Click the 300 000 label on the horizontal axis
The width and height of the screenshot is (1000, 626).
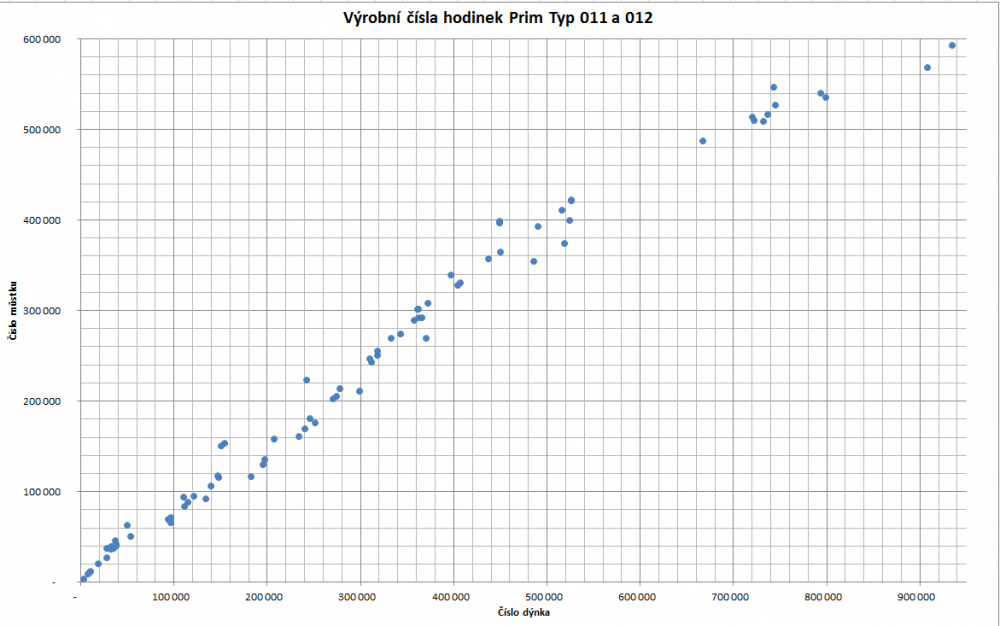(359, 597)
